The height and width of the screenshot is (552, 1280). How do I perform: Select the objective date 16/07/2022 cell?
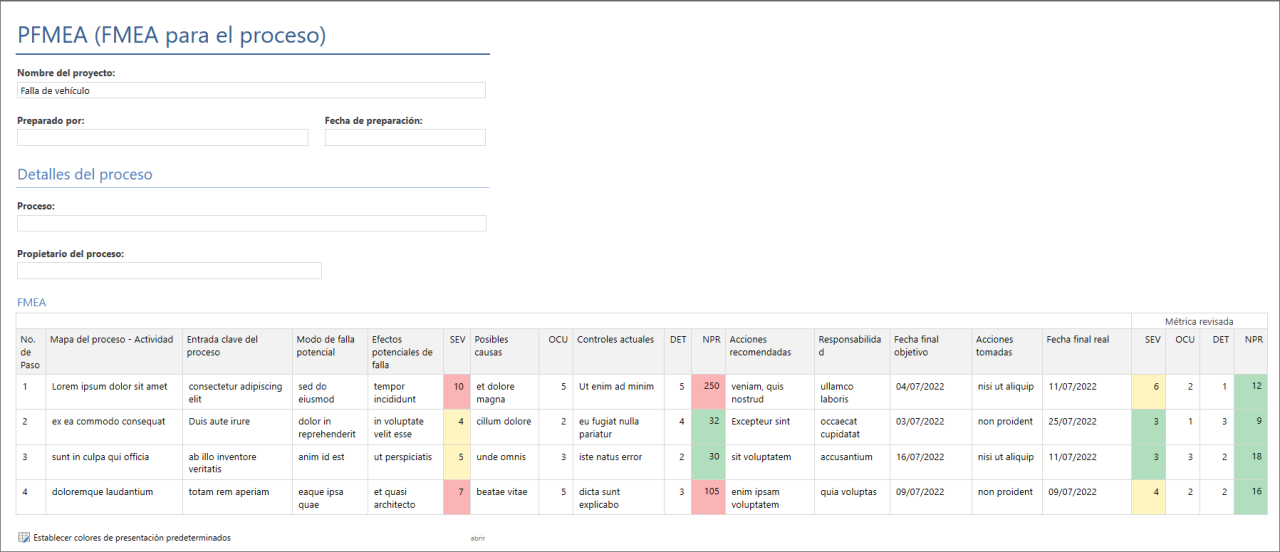929,457
